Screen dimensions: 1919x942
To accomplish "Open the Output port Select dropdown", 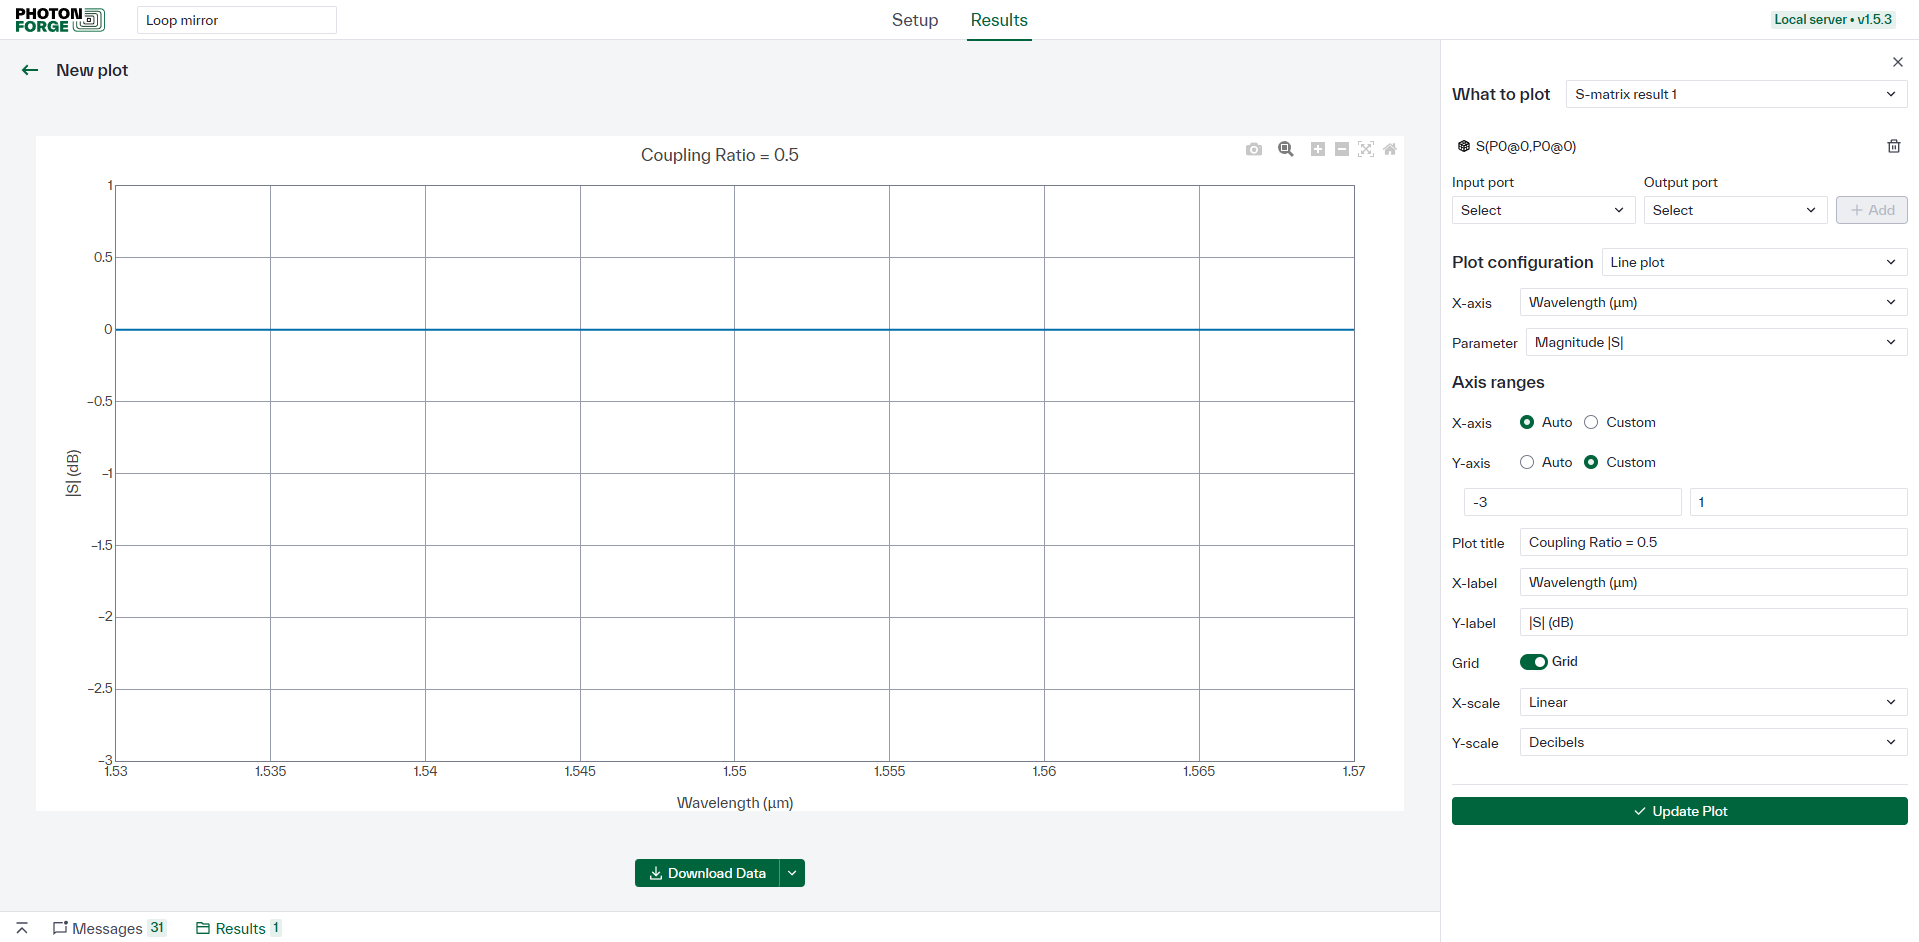I will pos(1735,210).
